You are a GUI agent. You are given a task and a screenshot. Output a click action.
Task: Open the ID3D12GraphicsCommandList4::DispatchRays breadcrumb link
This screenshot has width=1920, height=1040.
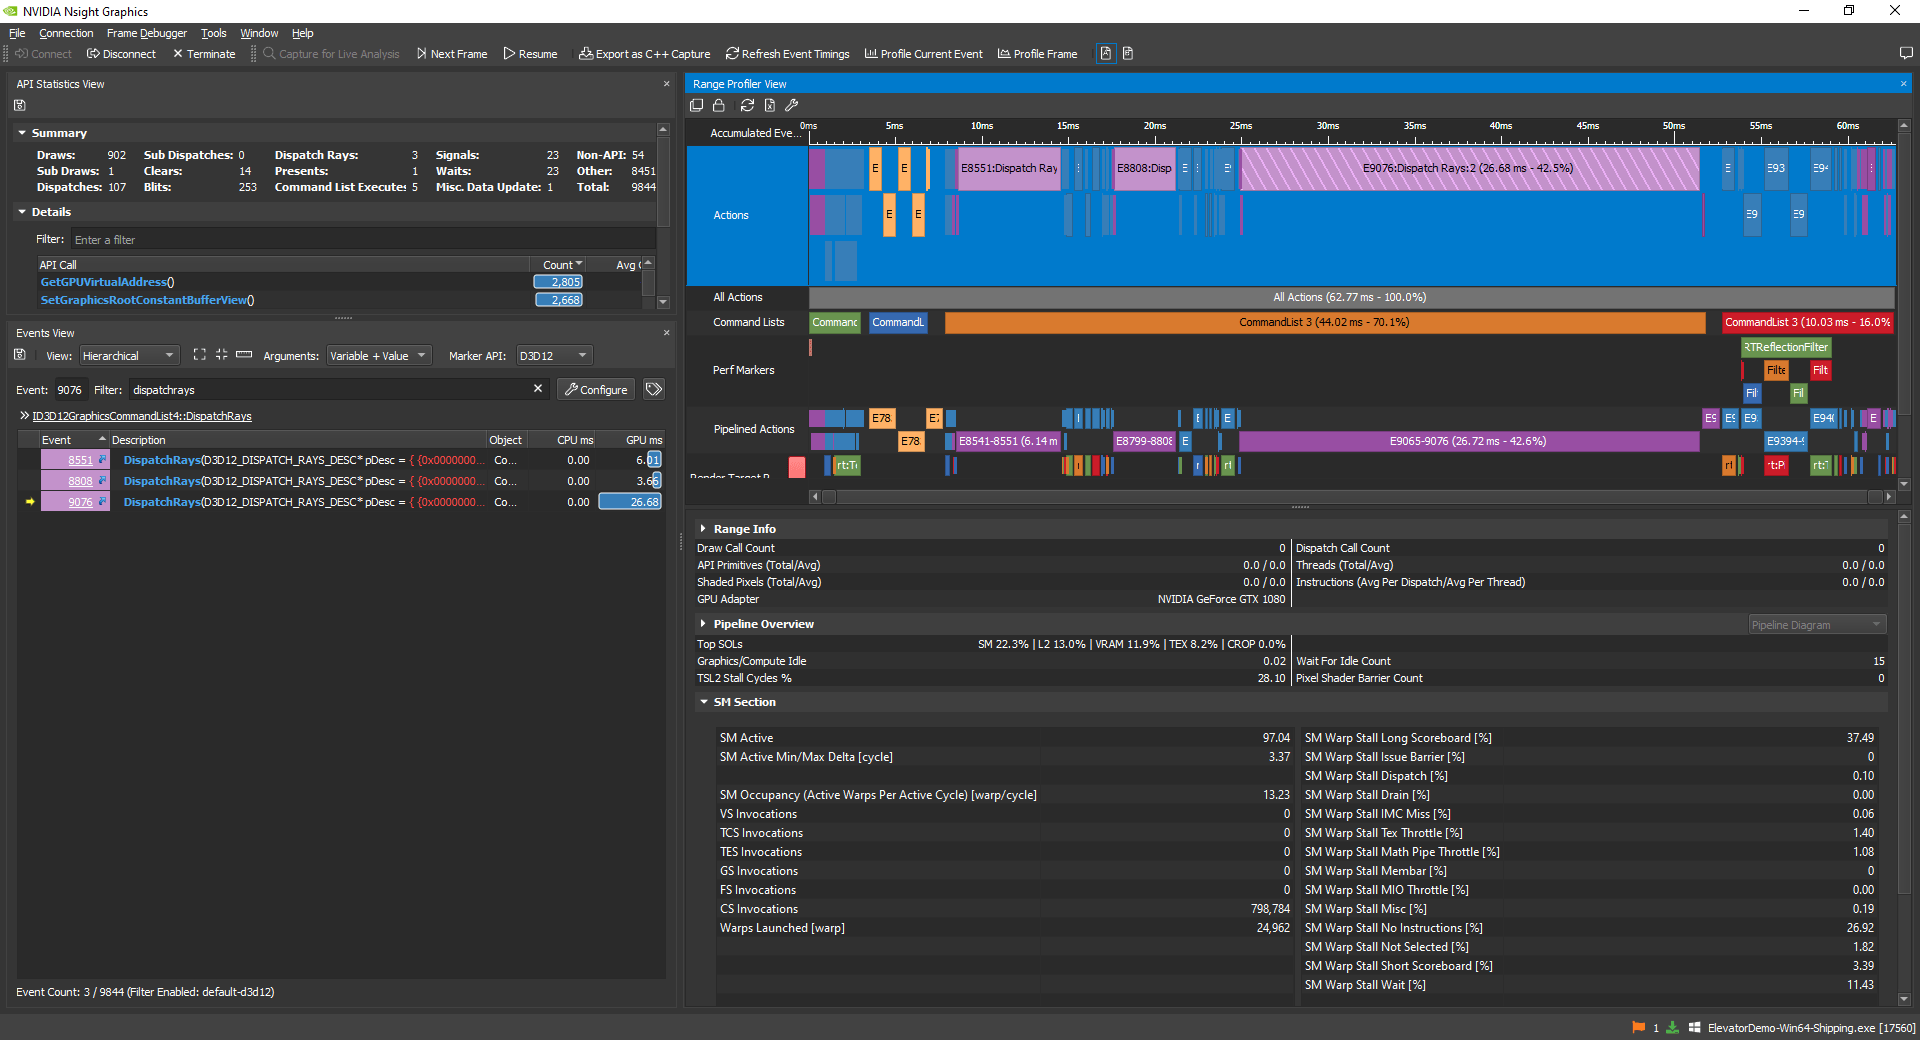[x=142, y=416]
